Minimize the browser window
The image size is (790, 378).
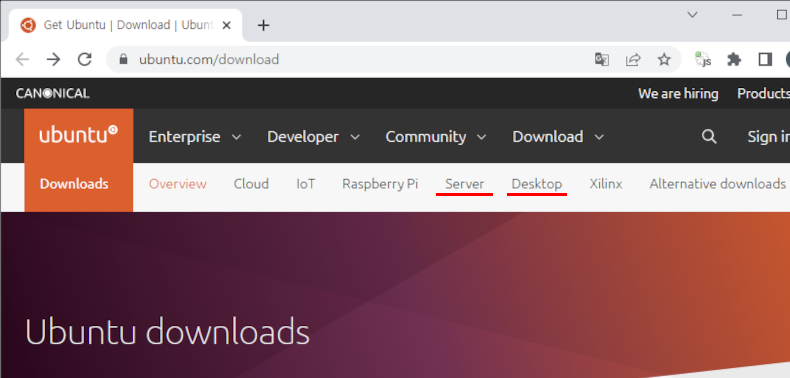(x=737, y=15)
